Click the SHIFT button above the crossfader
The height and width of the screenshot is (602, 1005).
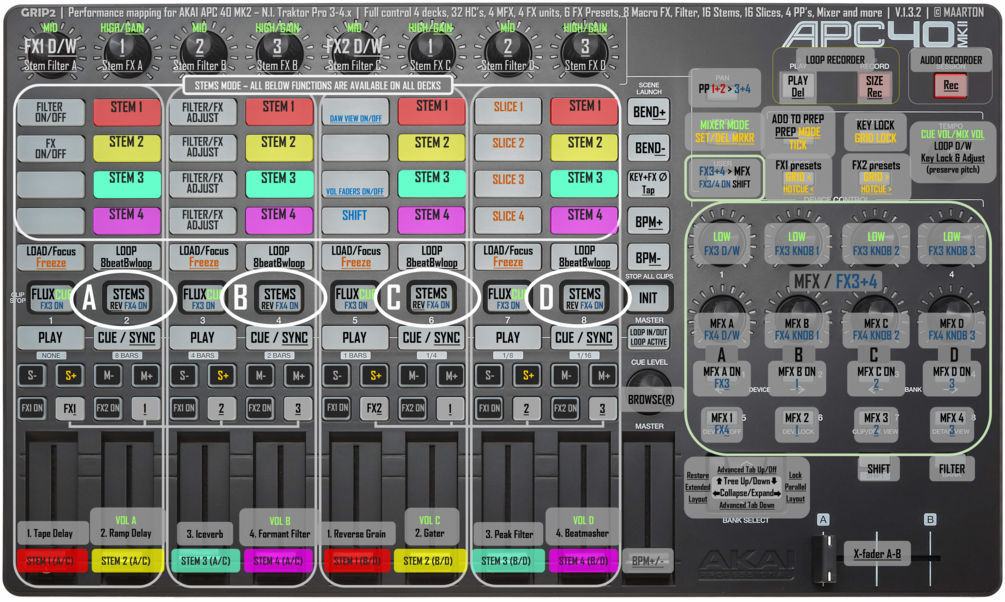pyautogui.click(x=878, y=469)
